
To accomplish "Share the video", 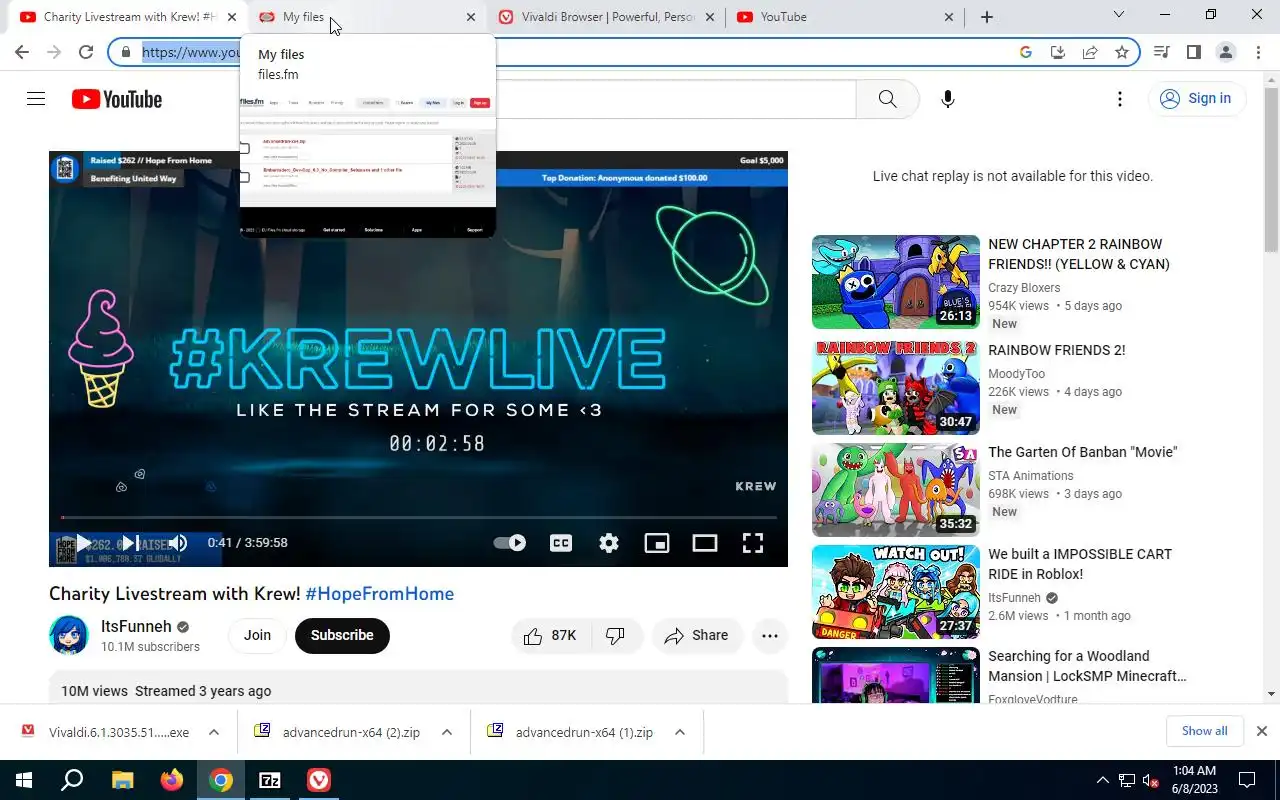I will pyautogui.click(x=697, y=635).
